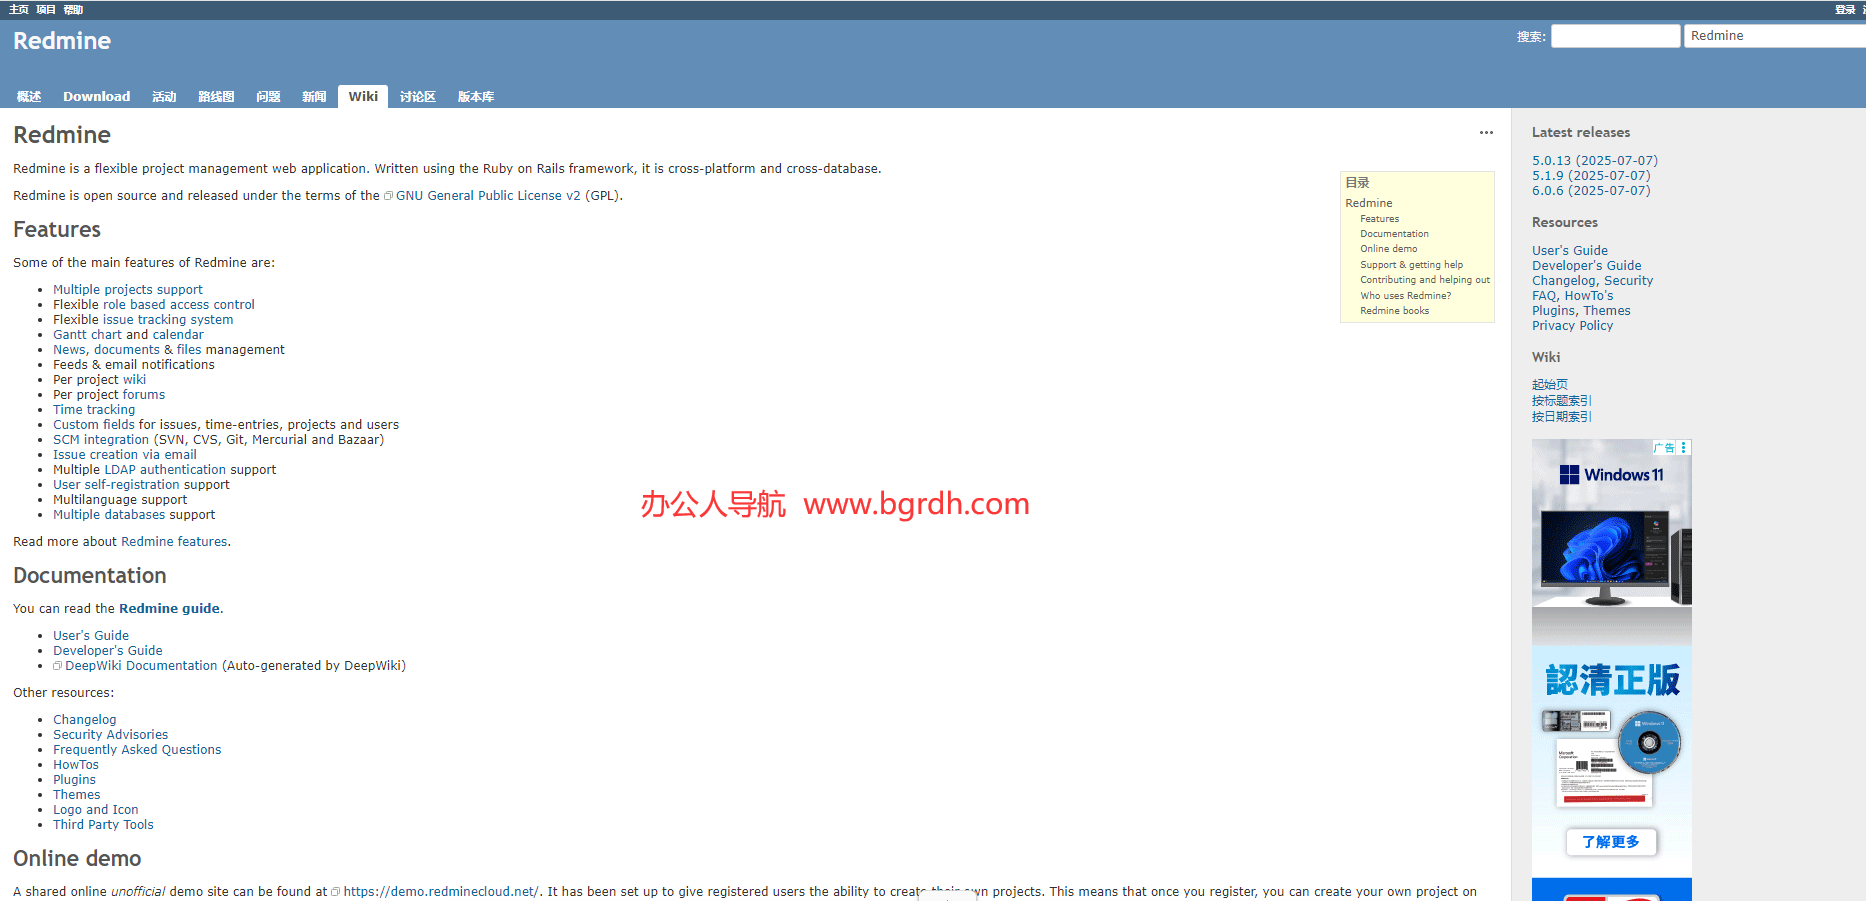Switch to the Download tab

[x=96, y=97]
